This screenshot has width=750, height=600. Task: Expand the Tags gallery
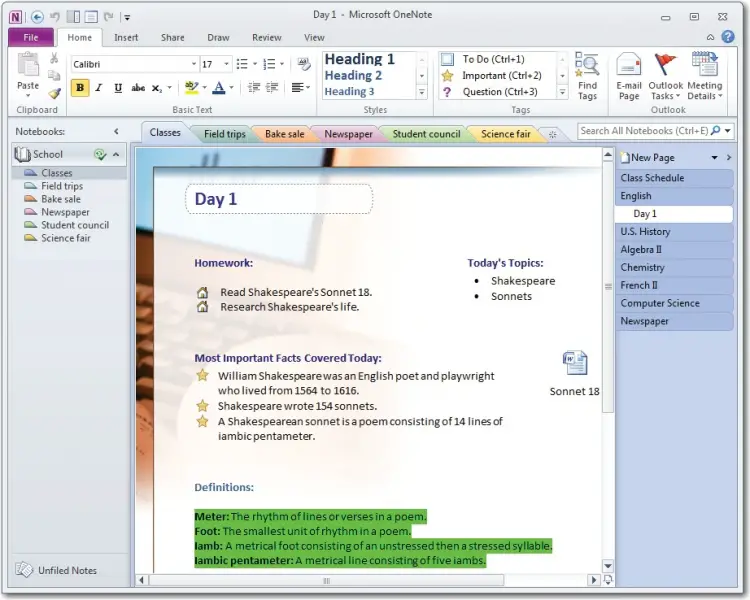point(562,91)
